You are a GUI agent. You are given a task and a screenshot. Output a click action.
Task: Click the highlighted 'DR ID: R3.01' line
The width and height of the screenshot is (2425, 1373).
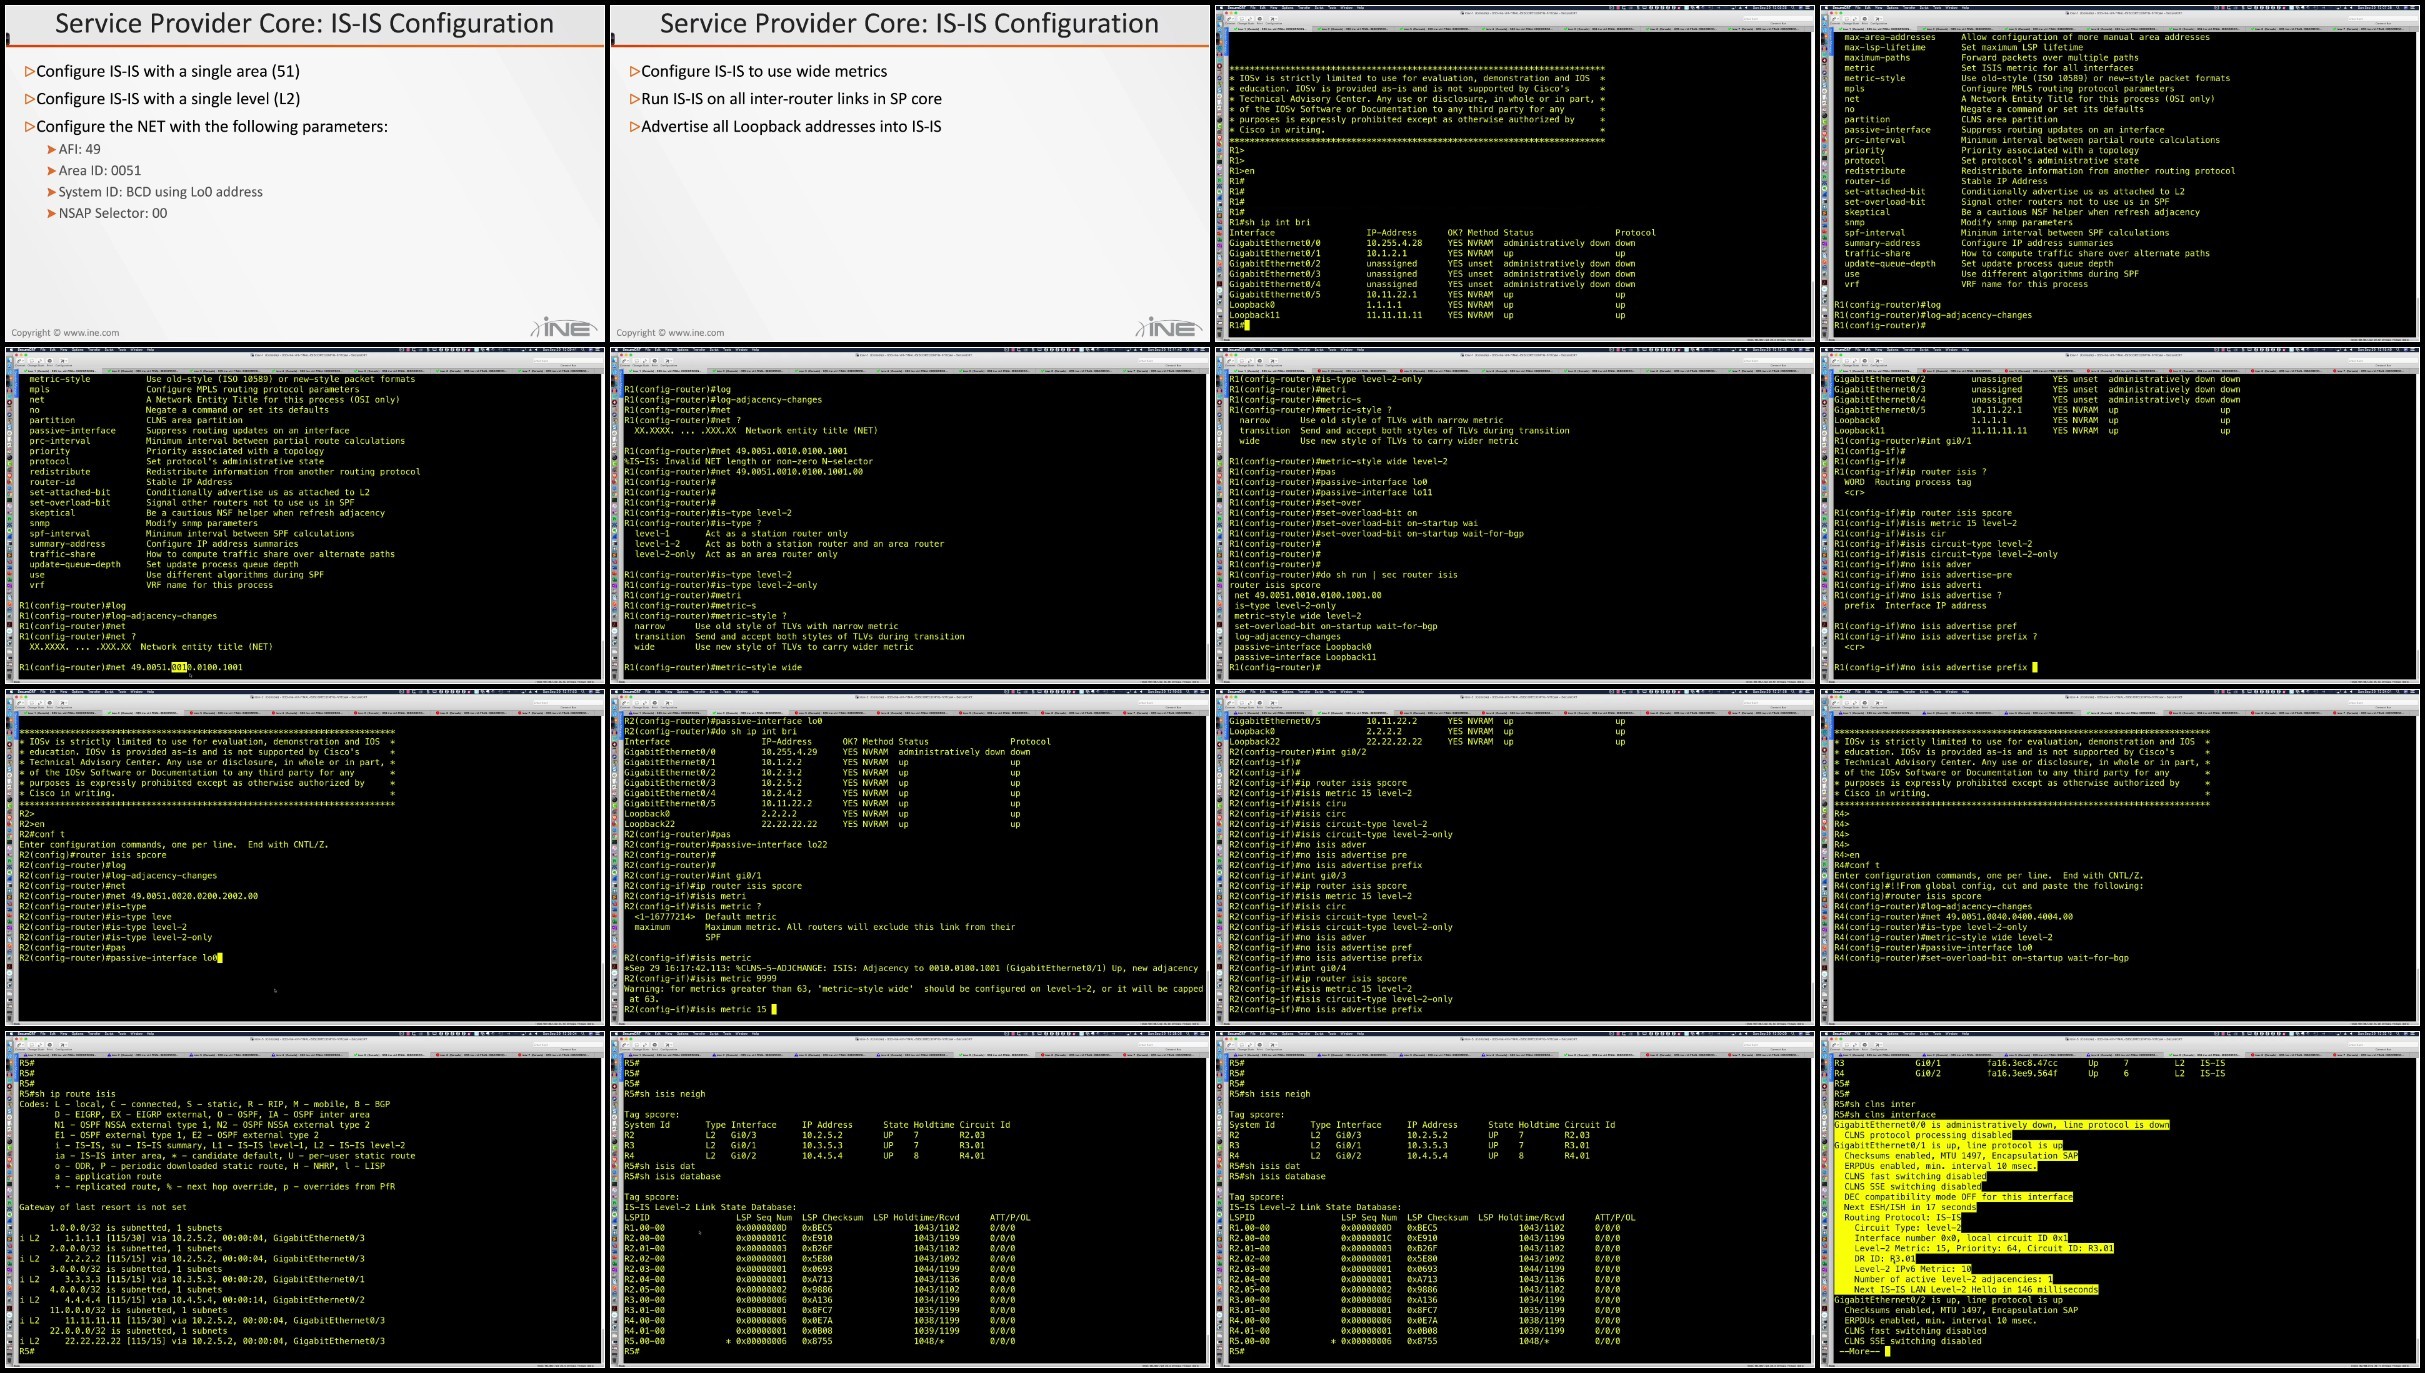1885,1259
